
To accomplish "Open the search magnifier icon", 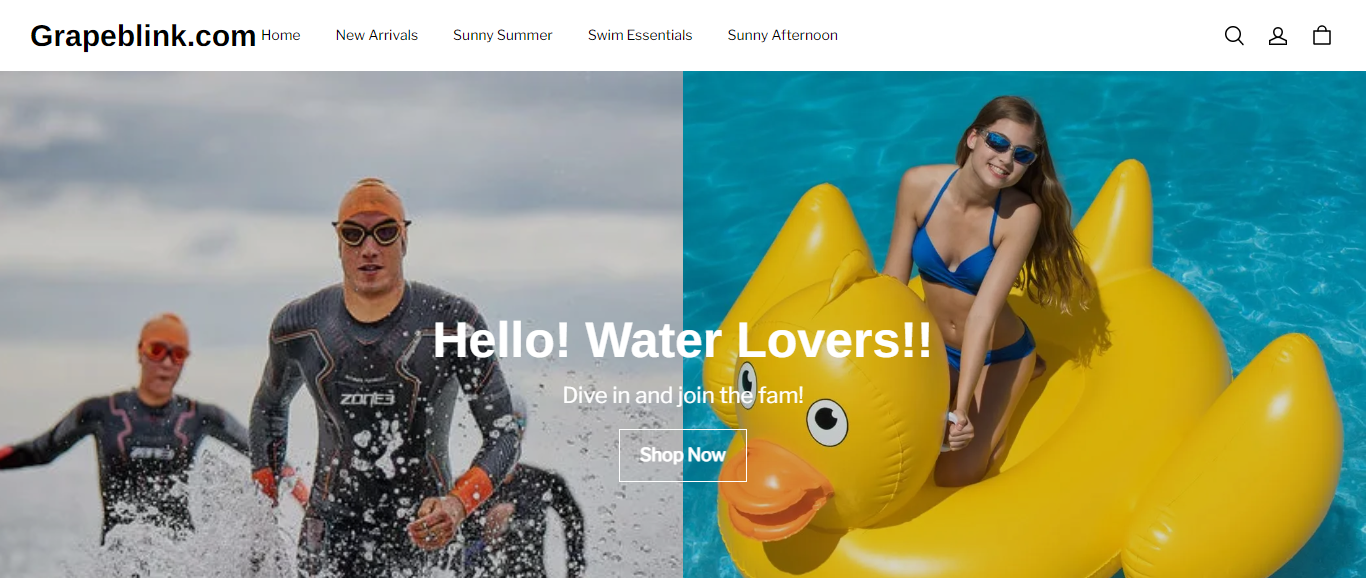I will (x=1234, y=36).
